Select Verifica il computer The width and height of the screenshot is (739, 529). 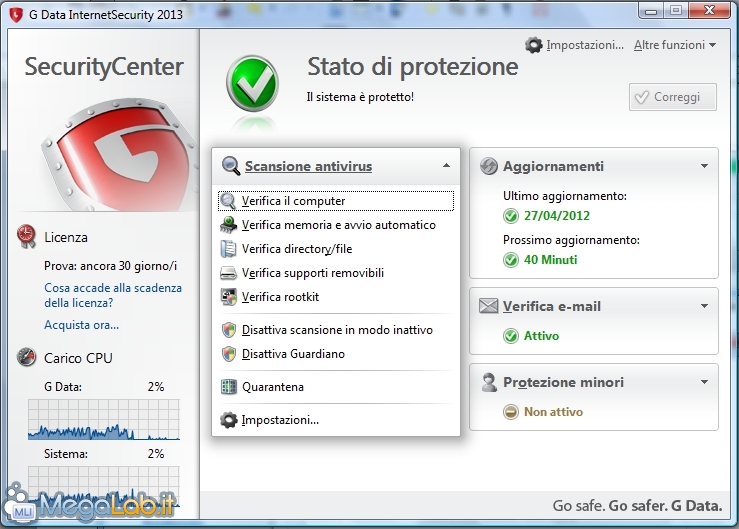point(336,201)
